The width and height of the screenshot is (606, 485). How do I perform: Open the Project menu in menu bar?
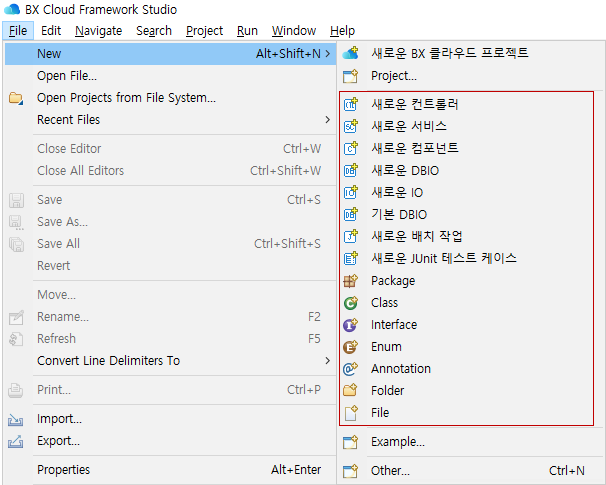[204, 31]
